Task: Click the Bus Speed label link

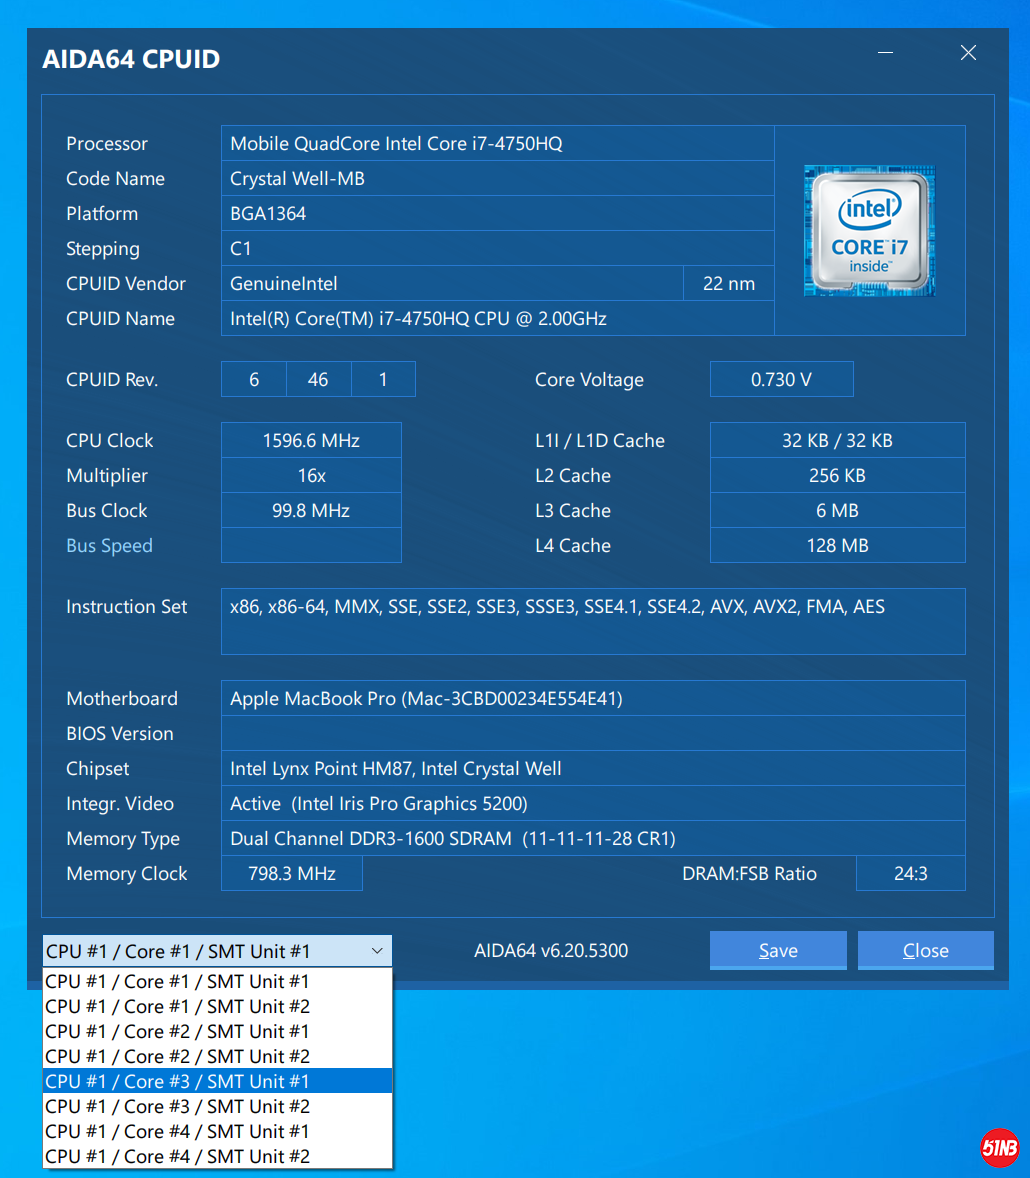Action: pyautogui.click(x=109, y=546)
